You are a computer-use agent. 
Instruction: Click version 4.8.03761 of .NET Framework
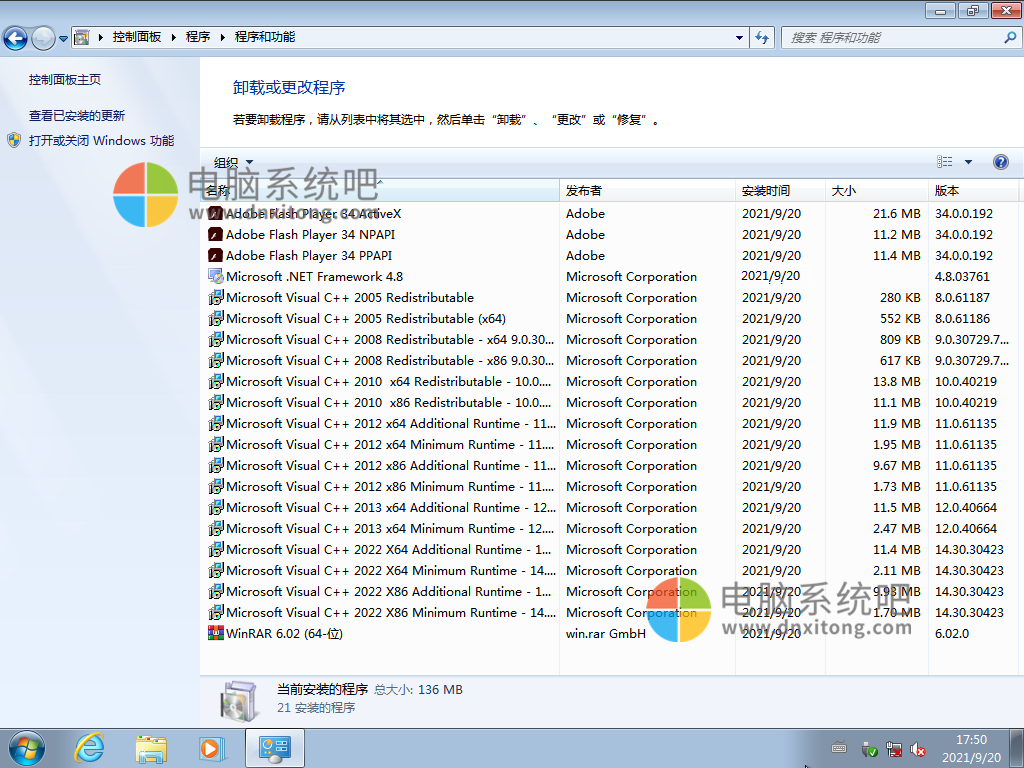[x=962, y=277]
